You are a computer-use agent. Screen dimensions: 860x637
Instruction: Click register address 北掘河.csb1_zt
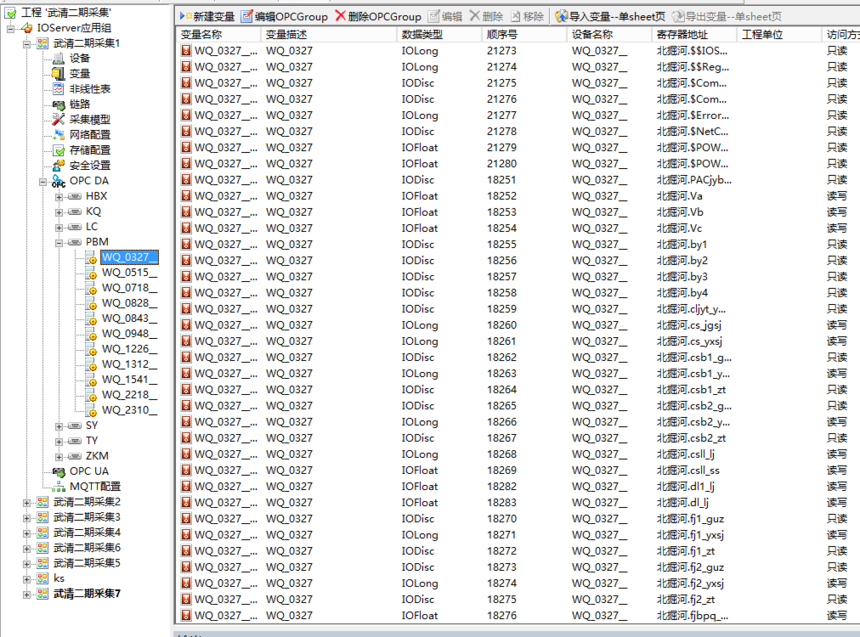point(692,390)
